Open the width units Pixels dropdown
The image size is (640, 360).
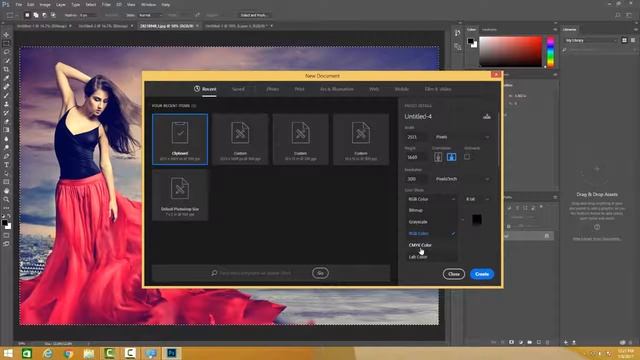(x=462, y=137)
